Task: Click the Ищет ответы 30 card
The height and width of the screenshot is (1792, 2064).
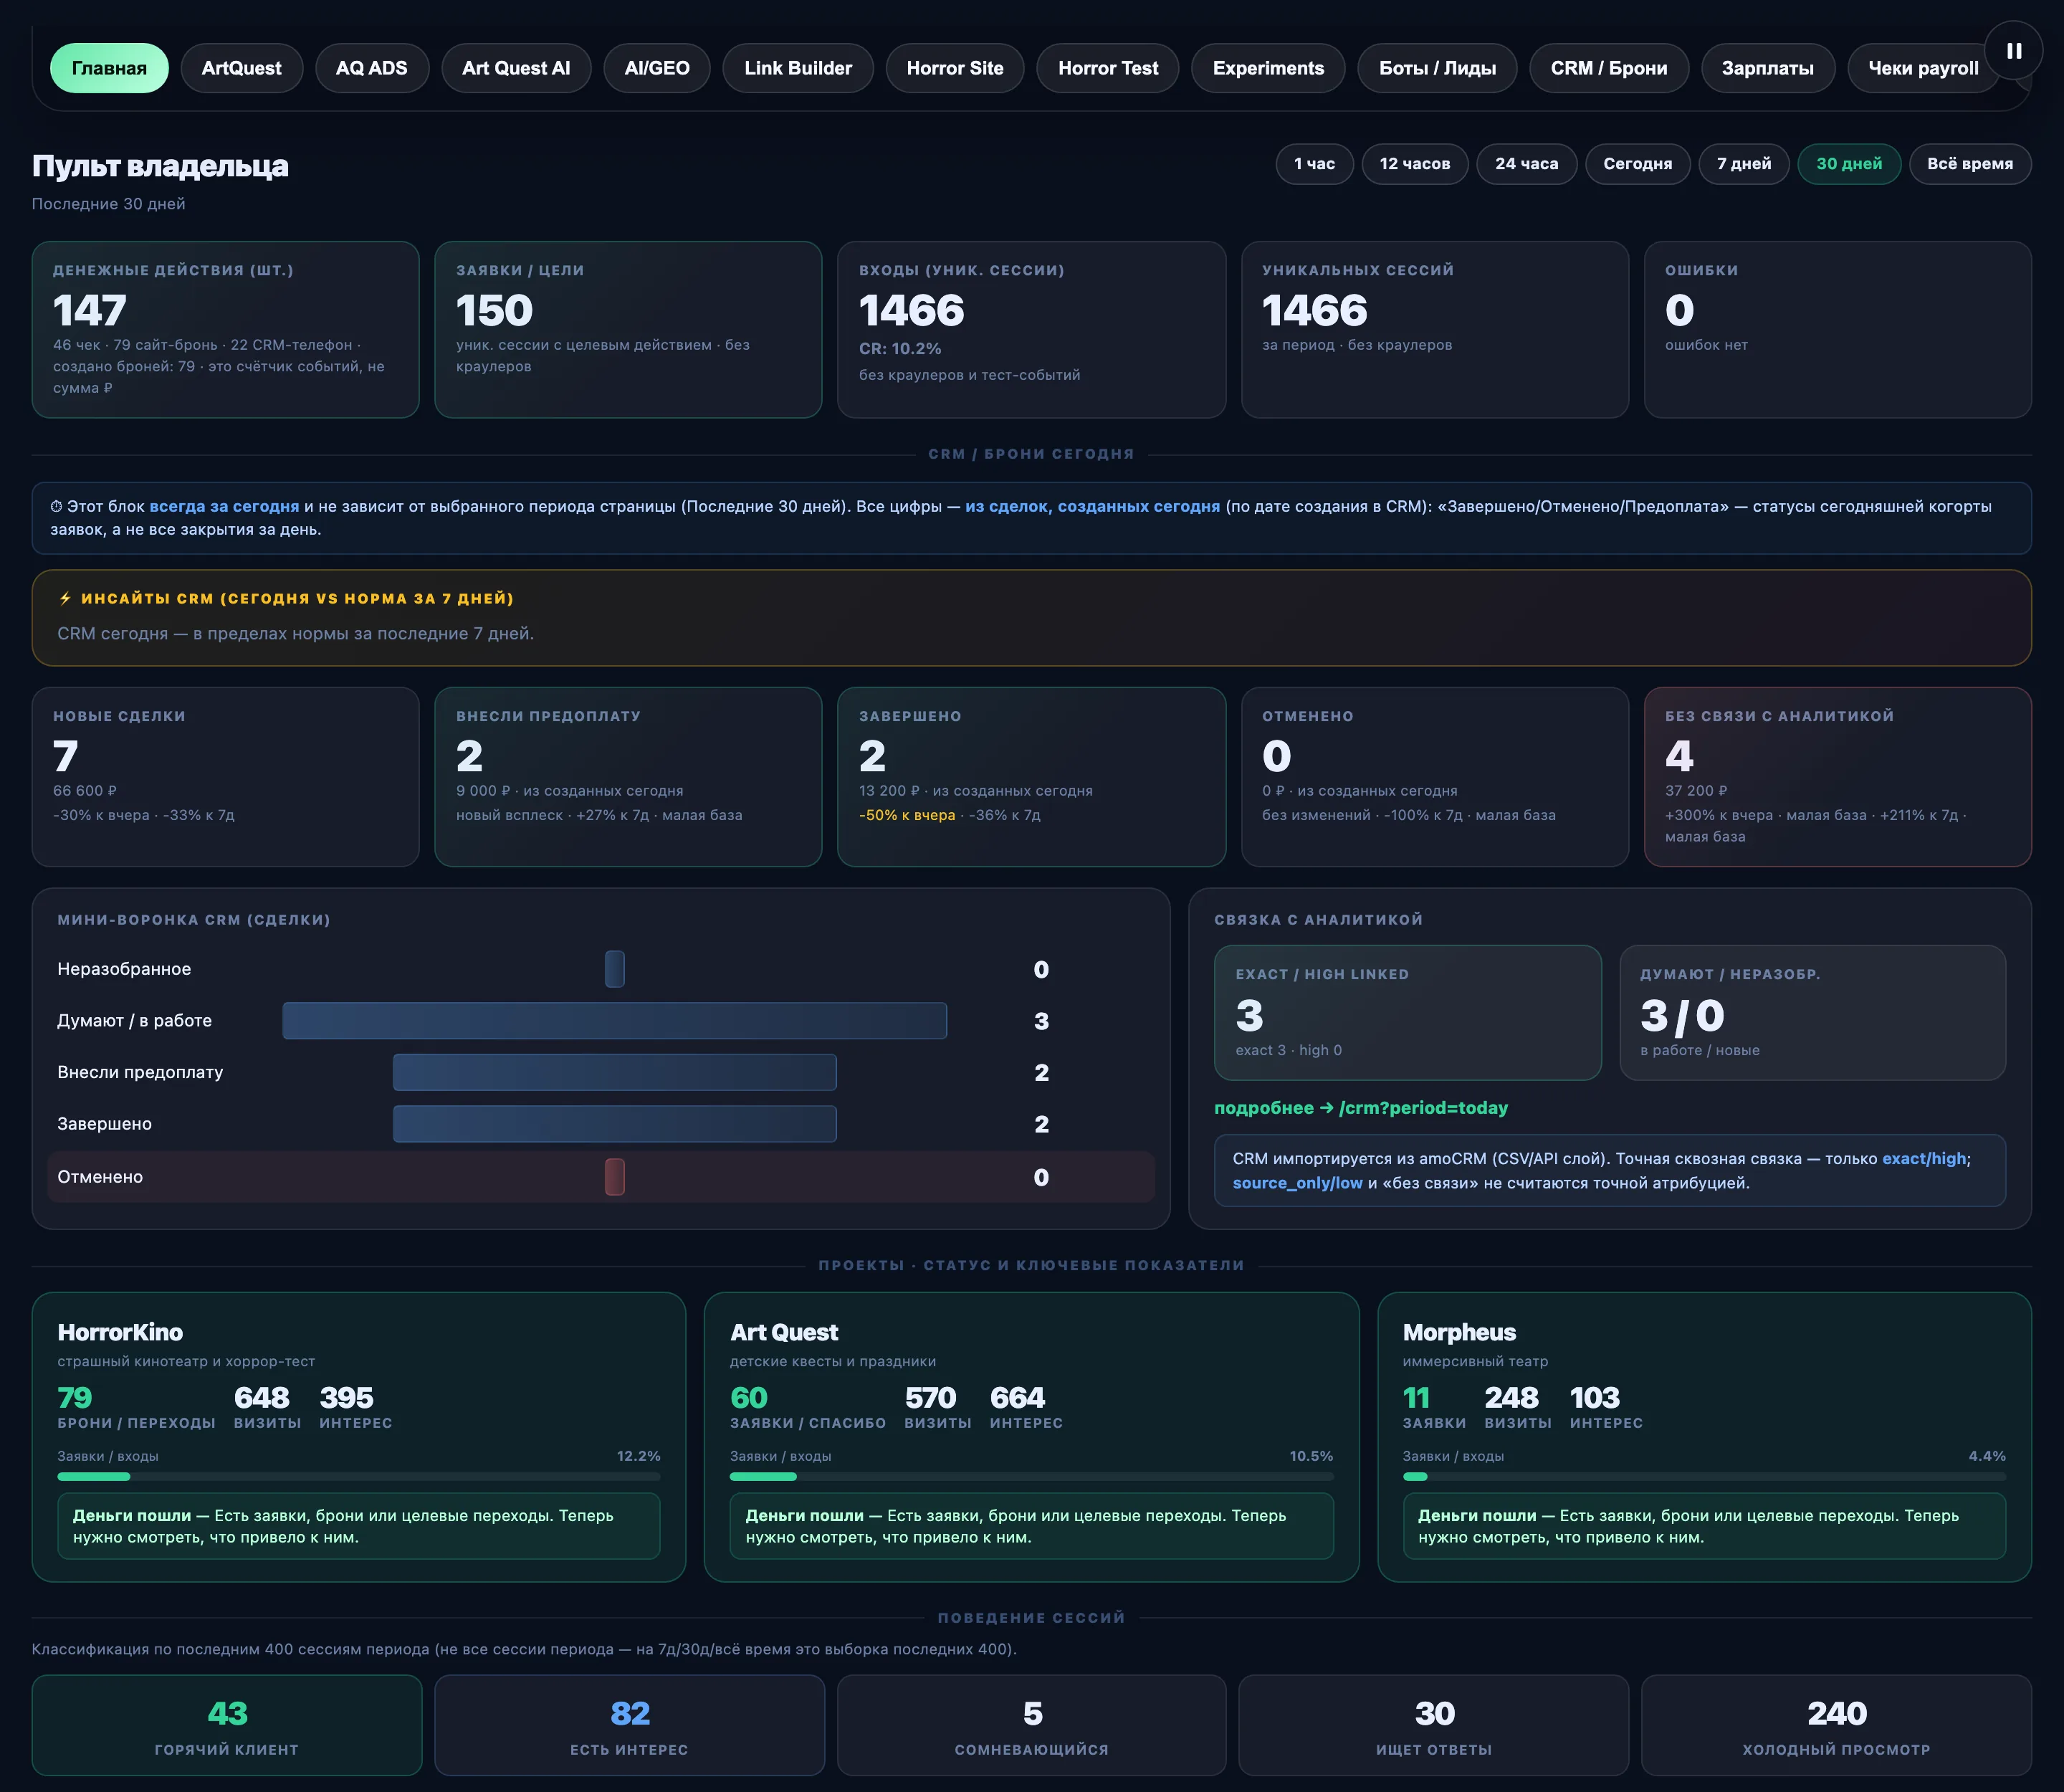Action: [1434, 1725]
